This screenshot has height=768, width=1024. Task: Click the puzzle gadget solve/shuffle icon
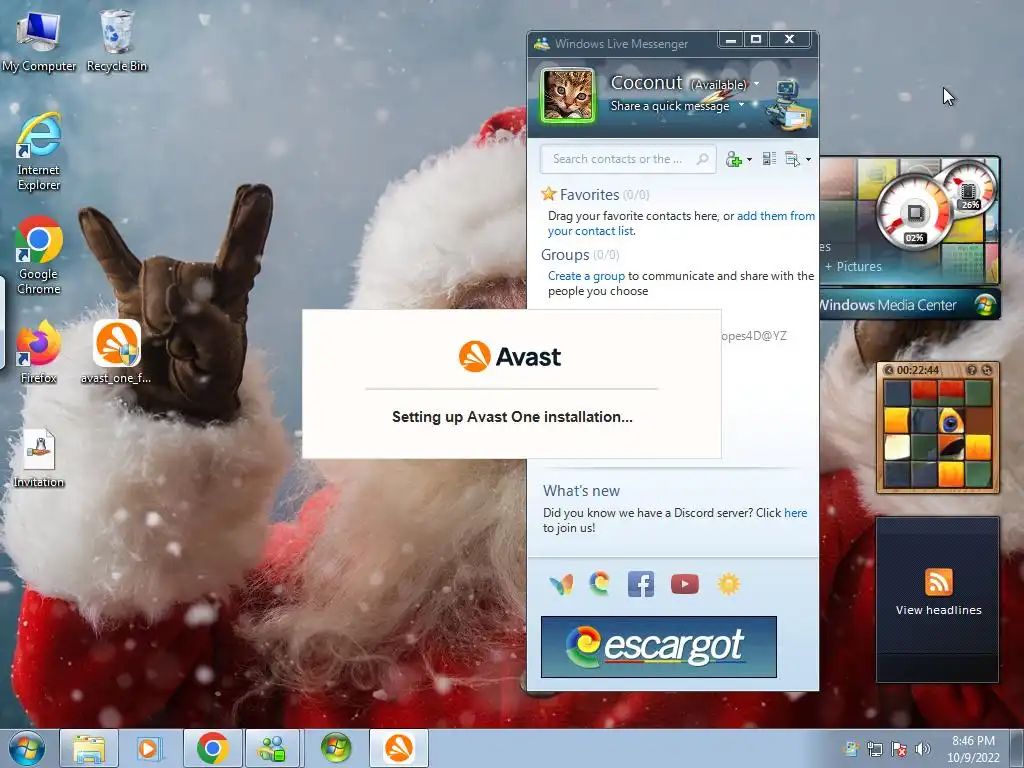(x=986, y=370)
